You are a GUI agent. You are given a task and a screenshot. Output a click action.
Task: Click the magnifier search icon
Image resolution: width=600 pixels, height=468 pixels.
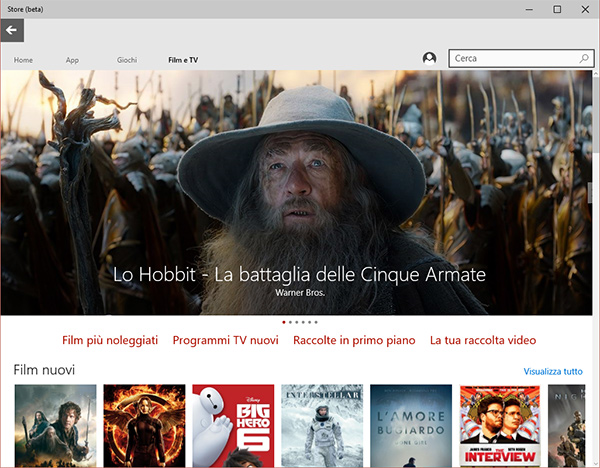pos(584,59)
